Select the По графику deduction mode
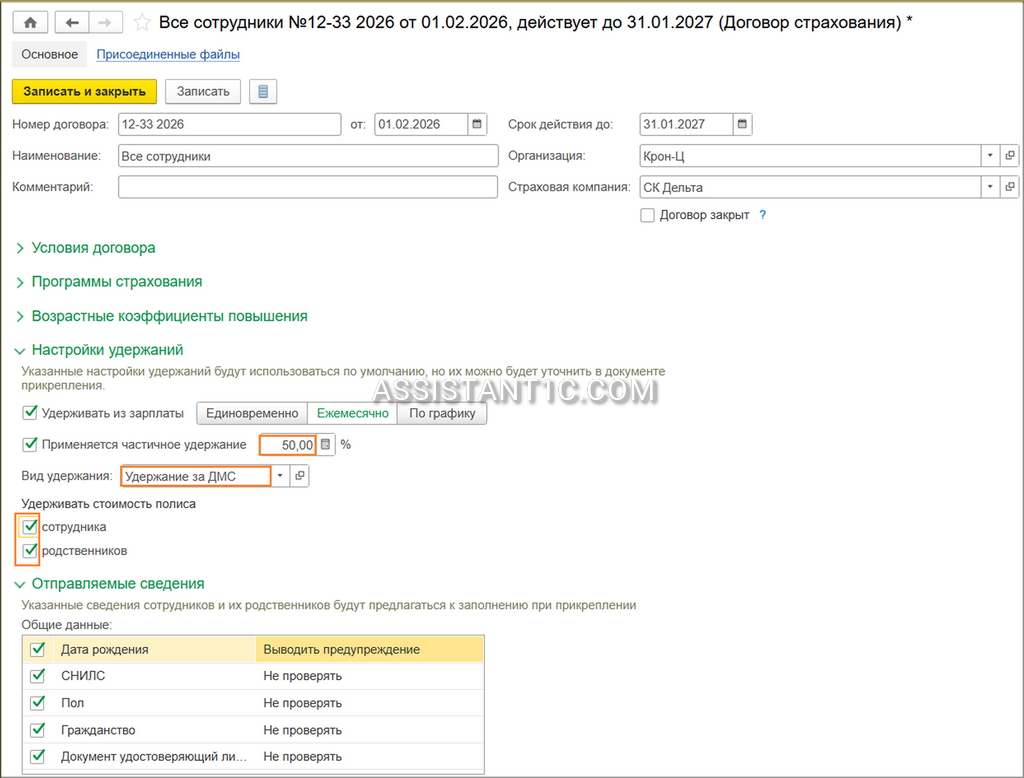This screenshot has width=1024, height=778. point(442,413)
